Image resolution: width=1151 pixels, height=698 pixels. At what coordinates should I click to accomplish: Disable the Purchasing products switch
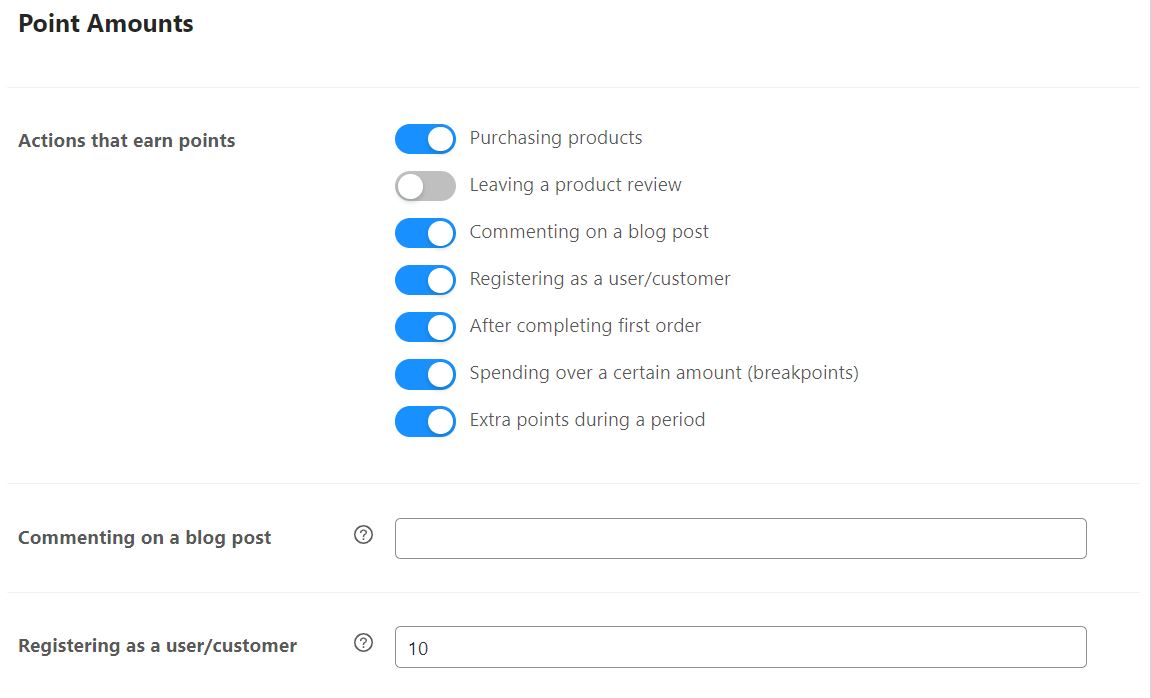click(x=425, y=139)
